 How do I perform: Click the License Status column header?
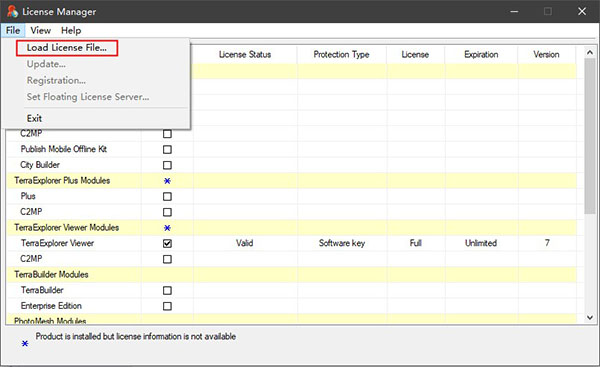click(x=245, y=55)
